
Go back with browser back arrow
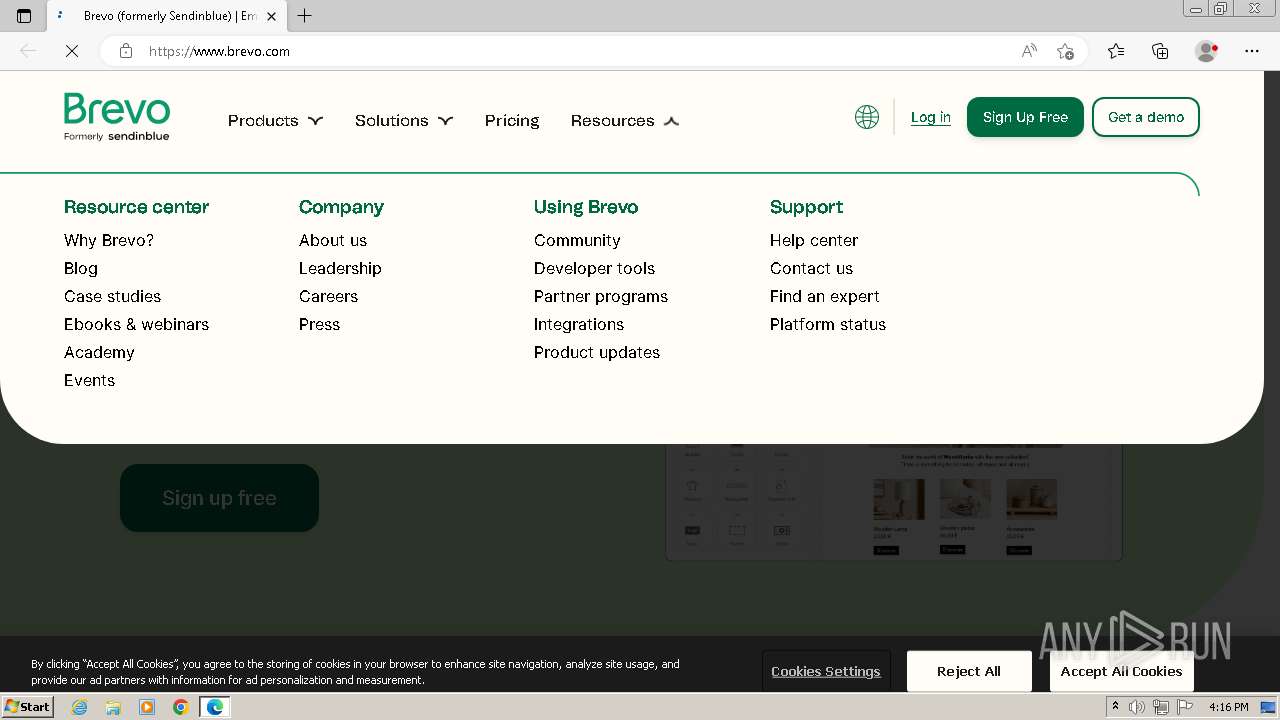tap(28, 51)
